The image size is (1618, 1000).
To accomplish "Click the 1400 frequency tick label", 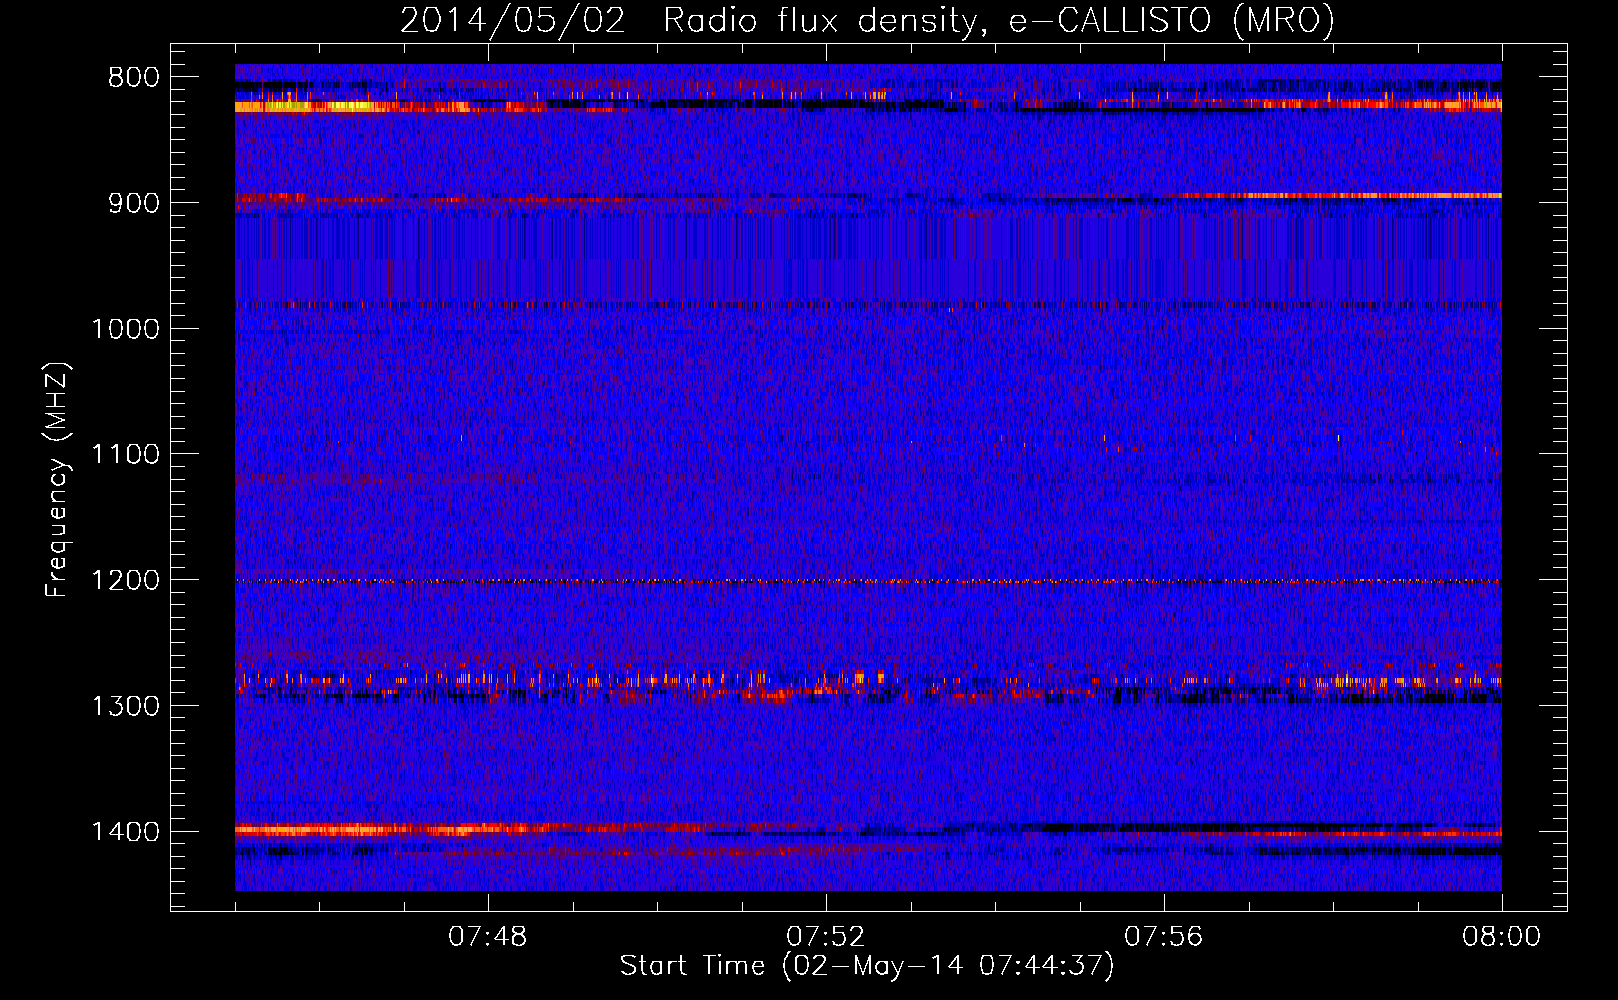I will [x=125, y=832].
